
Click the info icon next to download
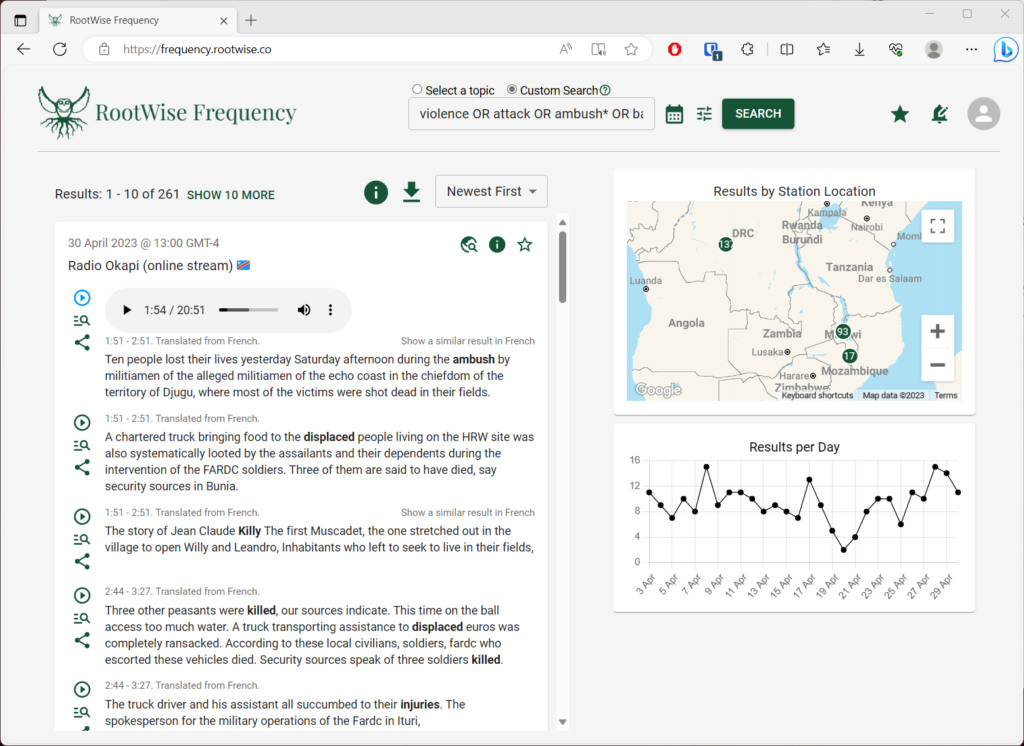[x=375, y=192]
